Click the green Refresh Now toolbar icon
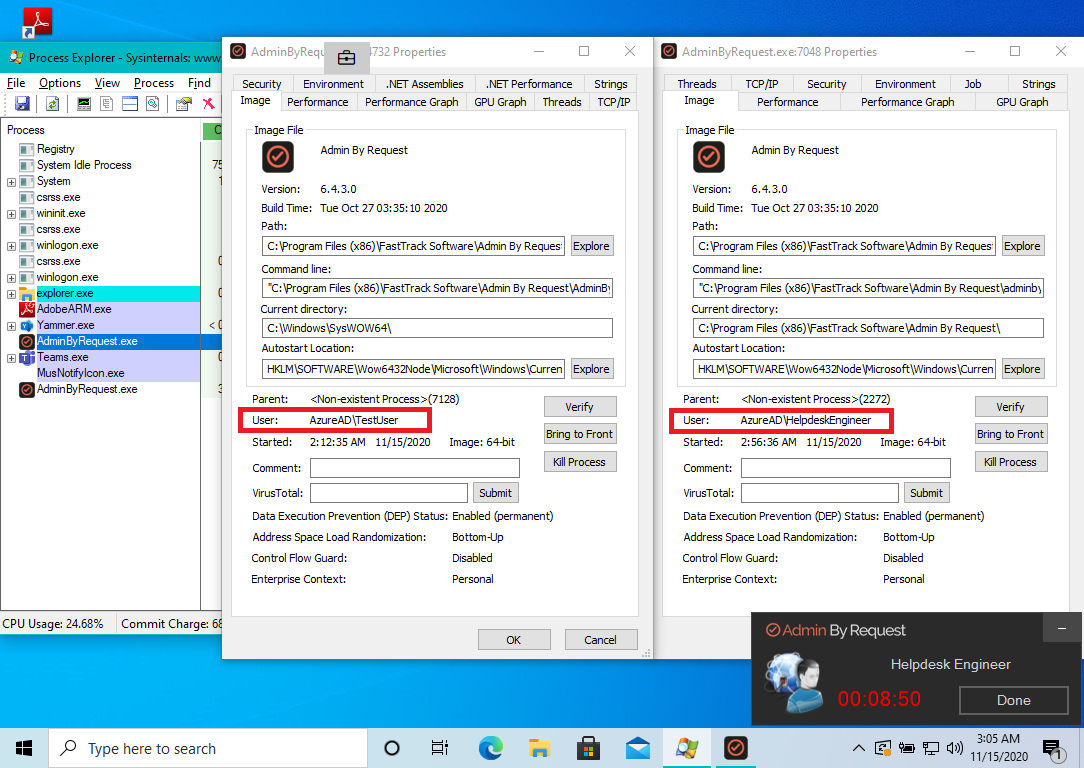This screenshot has height=768, width=1084. tap(53, 104)
